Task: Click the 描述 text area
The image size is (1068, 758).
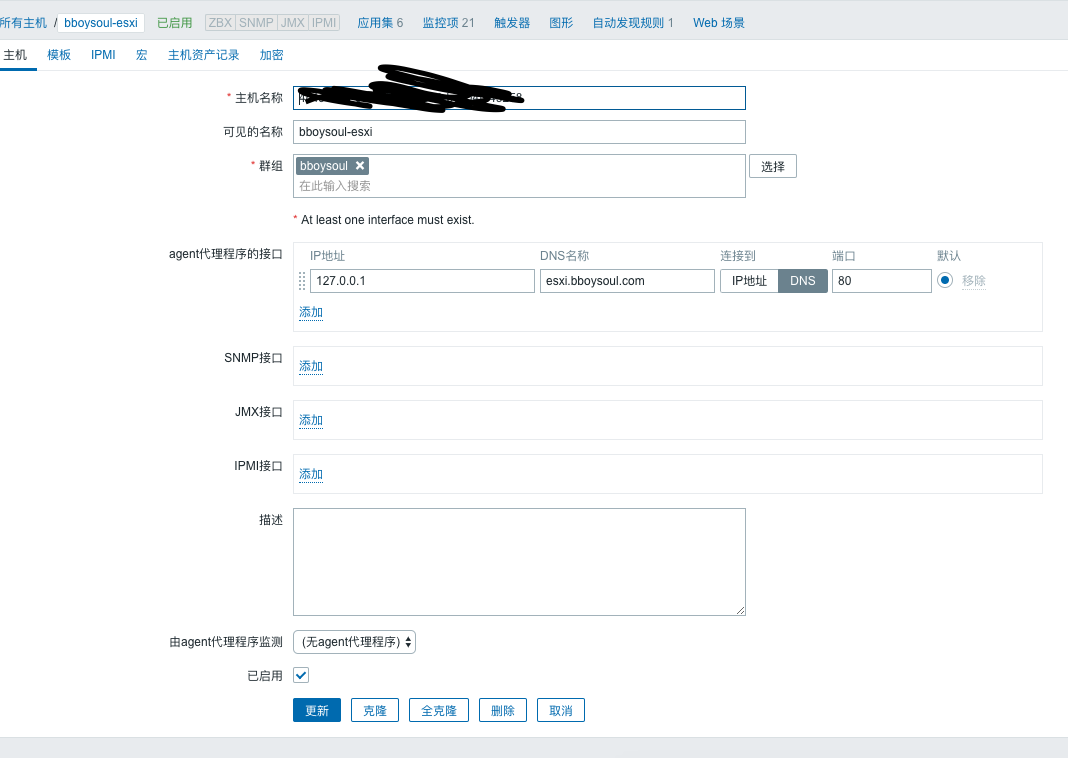Action: 519,561
